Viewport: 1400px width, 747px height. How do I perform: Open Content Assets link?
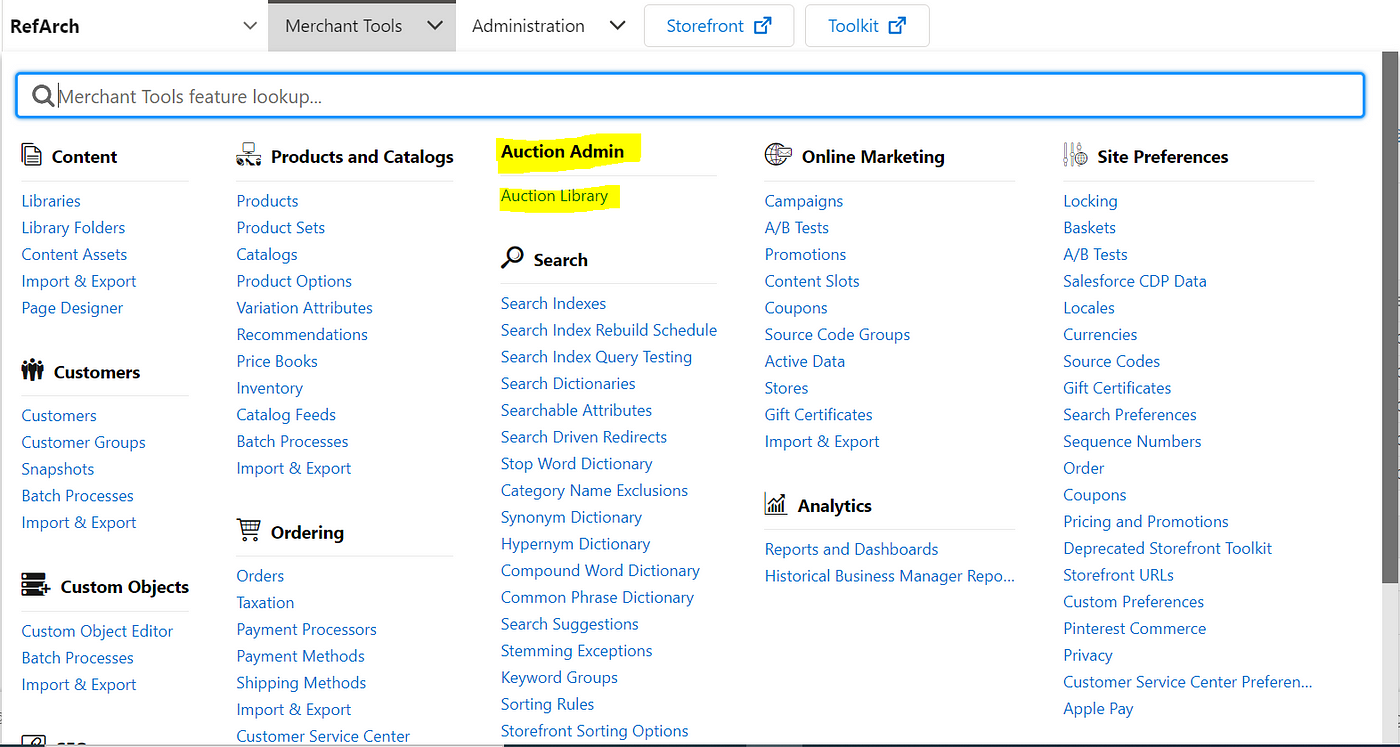point(74,255)
